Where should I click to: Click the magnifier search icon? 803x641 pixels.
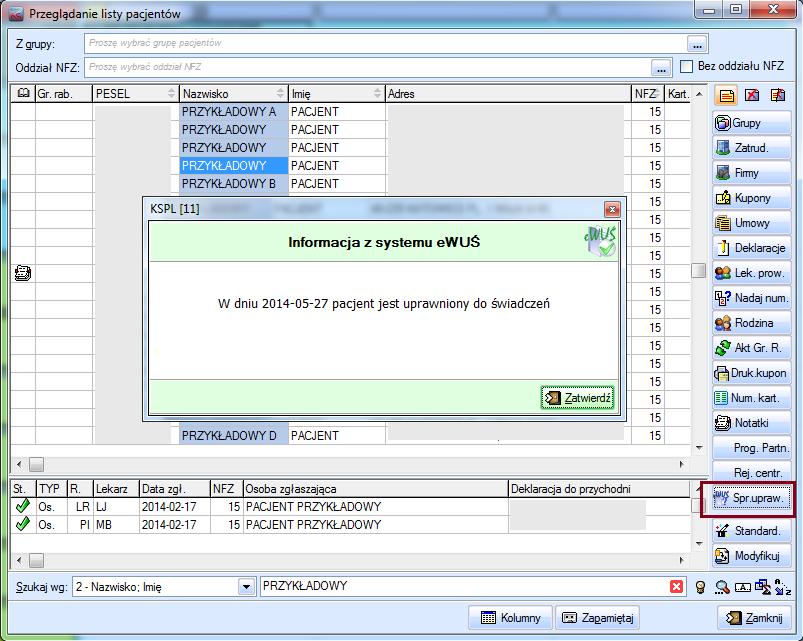point(722,587)
